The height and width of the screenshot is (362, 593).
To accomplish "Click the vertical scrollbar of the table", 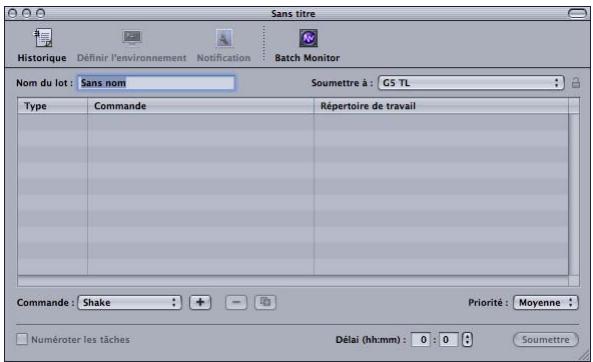I will click(574, 194).
